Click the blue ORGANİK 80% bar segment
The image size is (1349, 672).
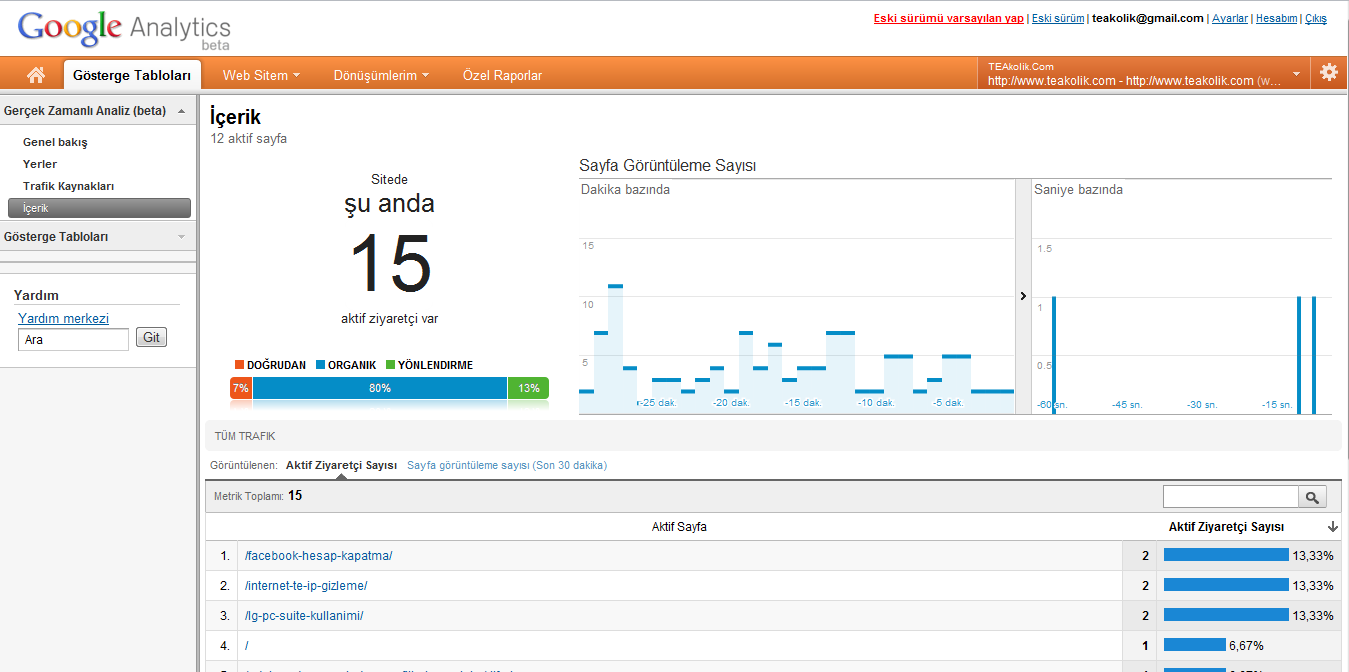point(379,388)
